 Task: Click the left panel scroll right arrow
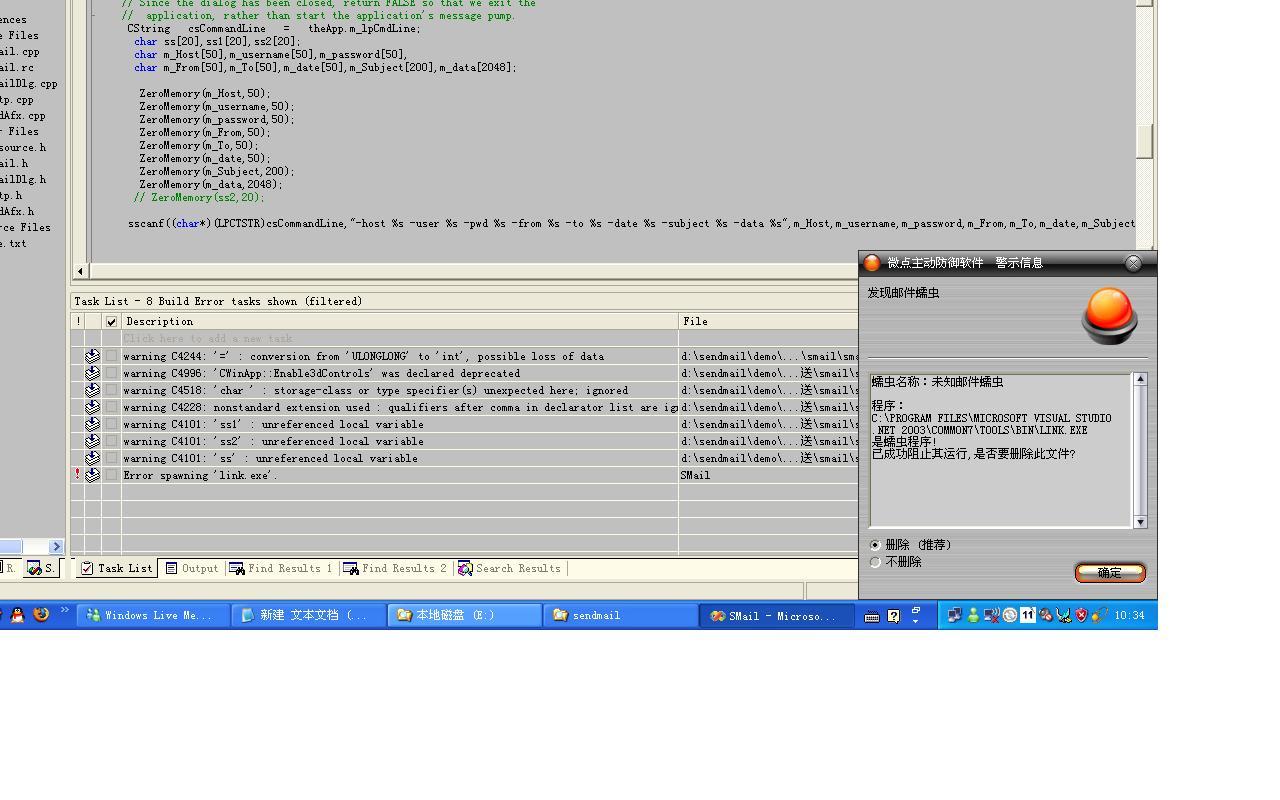(56, 546)
